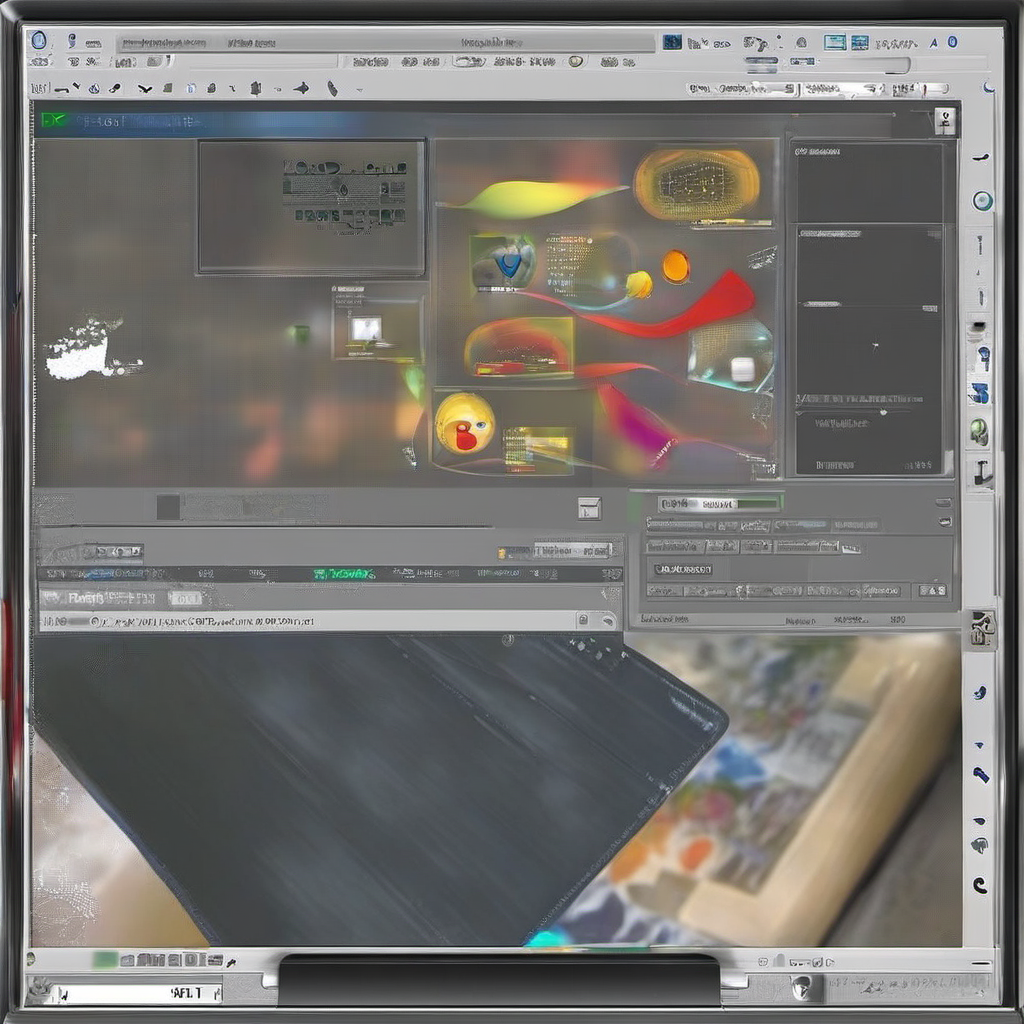Click the dark arrow icon in second toolbar row
This screenshot has height=1024, width=1024.
301,88
